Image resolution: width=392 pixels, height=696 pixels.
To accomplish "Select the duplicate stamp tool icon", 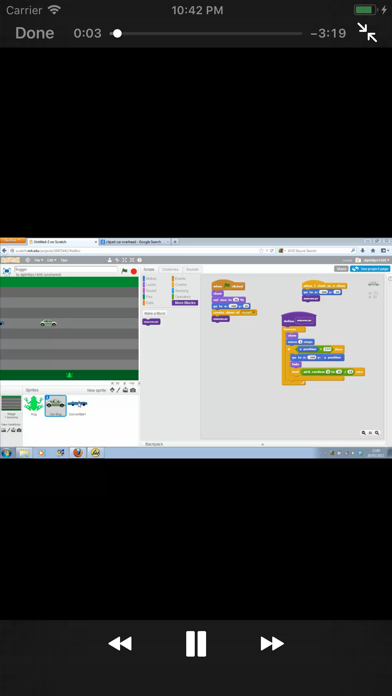I will [x=110, y=260].
